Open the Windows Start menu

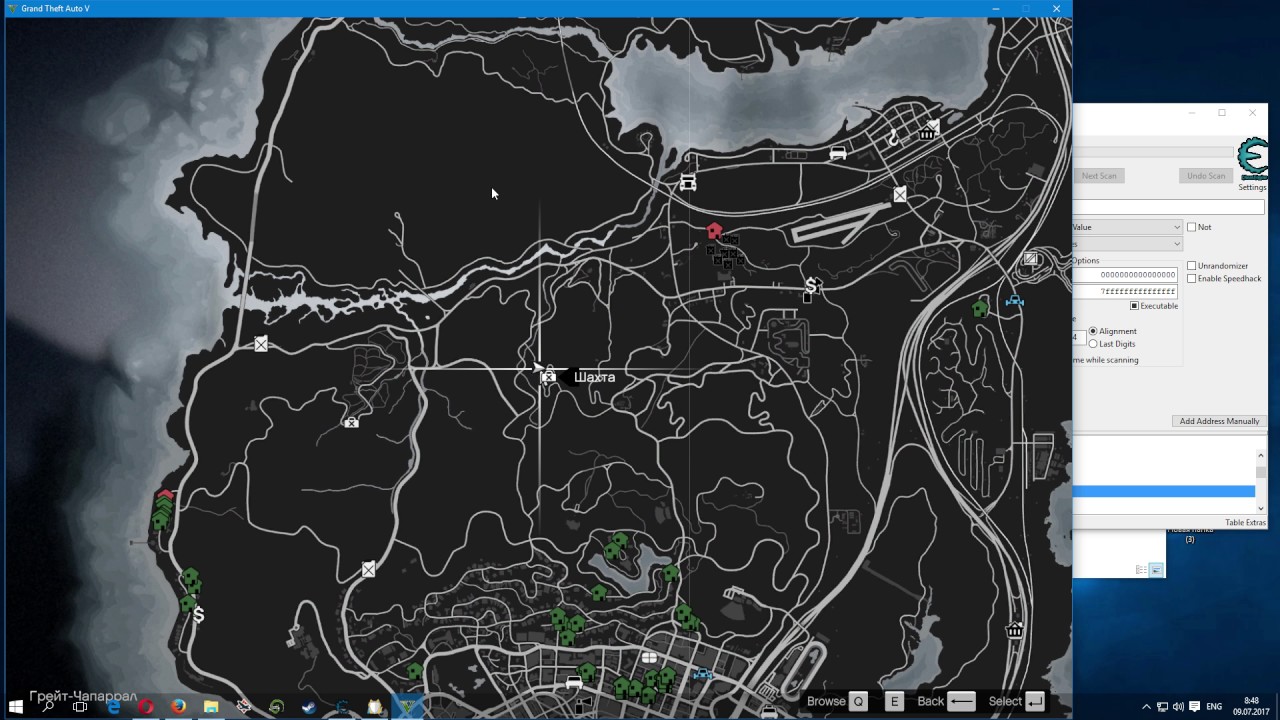point(16,707)
